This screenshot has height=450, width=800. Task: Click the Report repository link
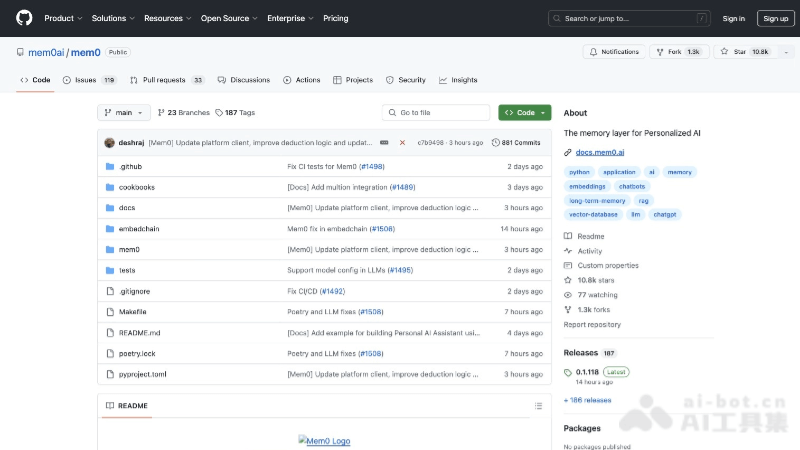tap(592, 324)
